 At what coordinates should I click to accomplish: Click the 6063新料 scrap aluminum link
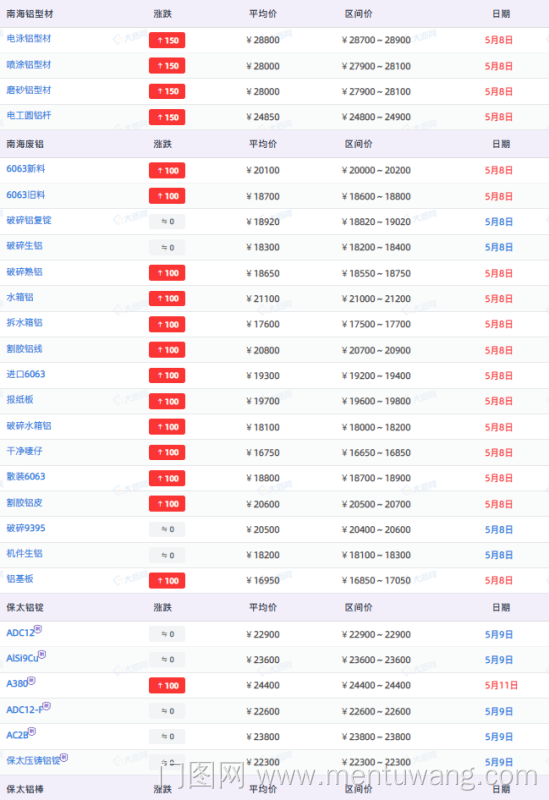[x=26, y=169]
